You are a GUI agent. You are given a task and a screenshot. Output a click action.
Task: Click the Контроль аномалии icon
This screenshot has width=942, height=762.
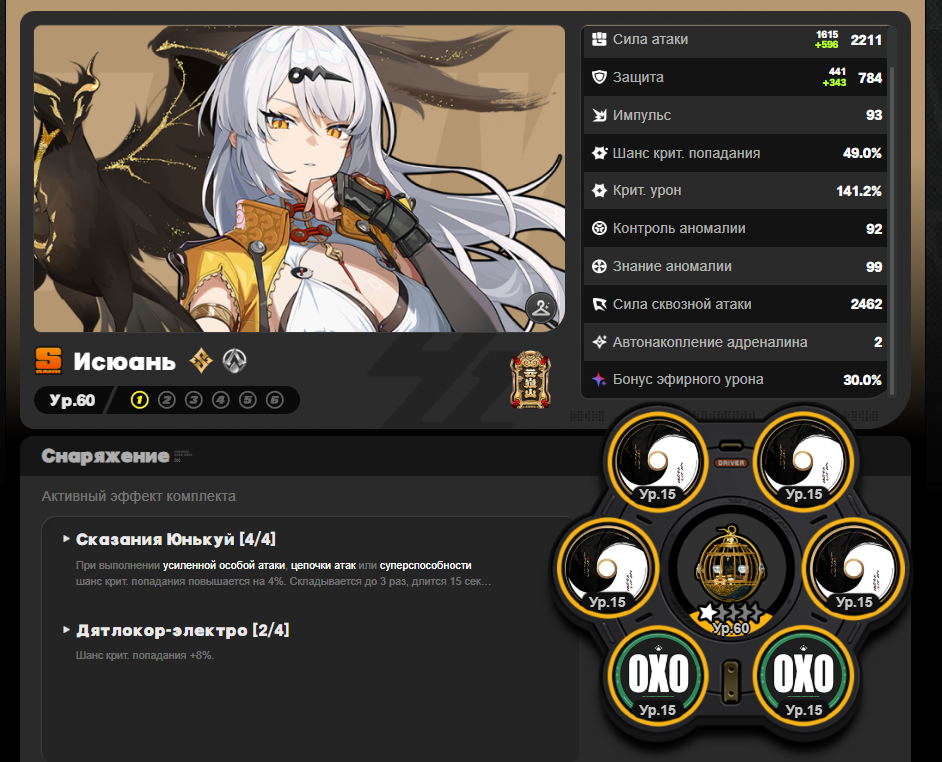[x=599, y=228]
